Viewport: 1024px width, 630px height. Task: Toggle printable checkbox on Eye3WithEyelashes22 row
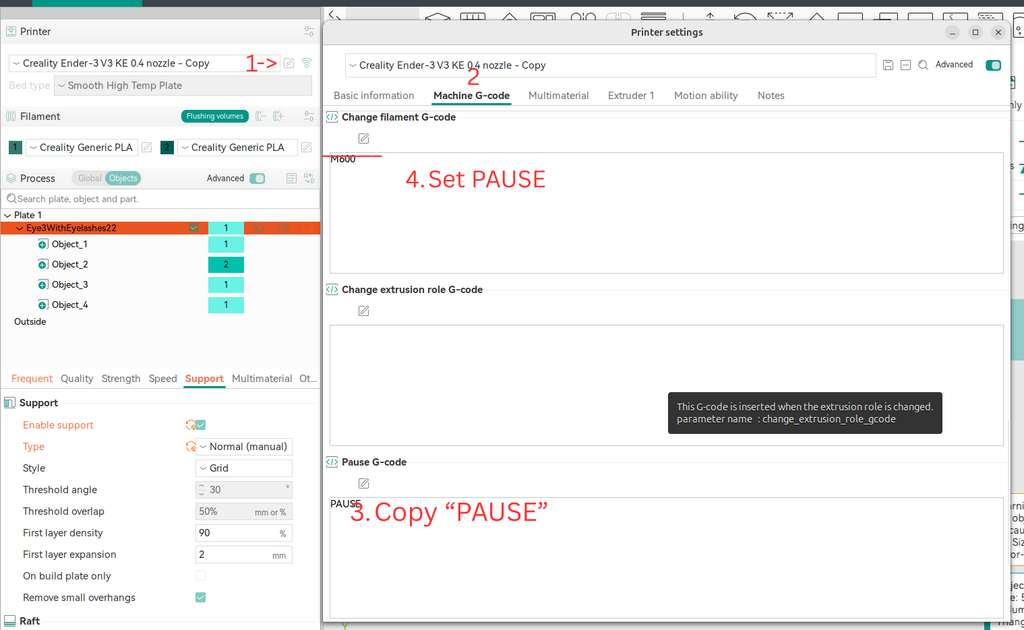coord(194,228)
